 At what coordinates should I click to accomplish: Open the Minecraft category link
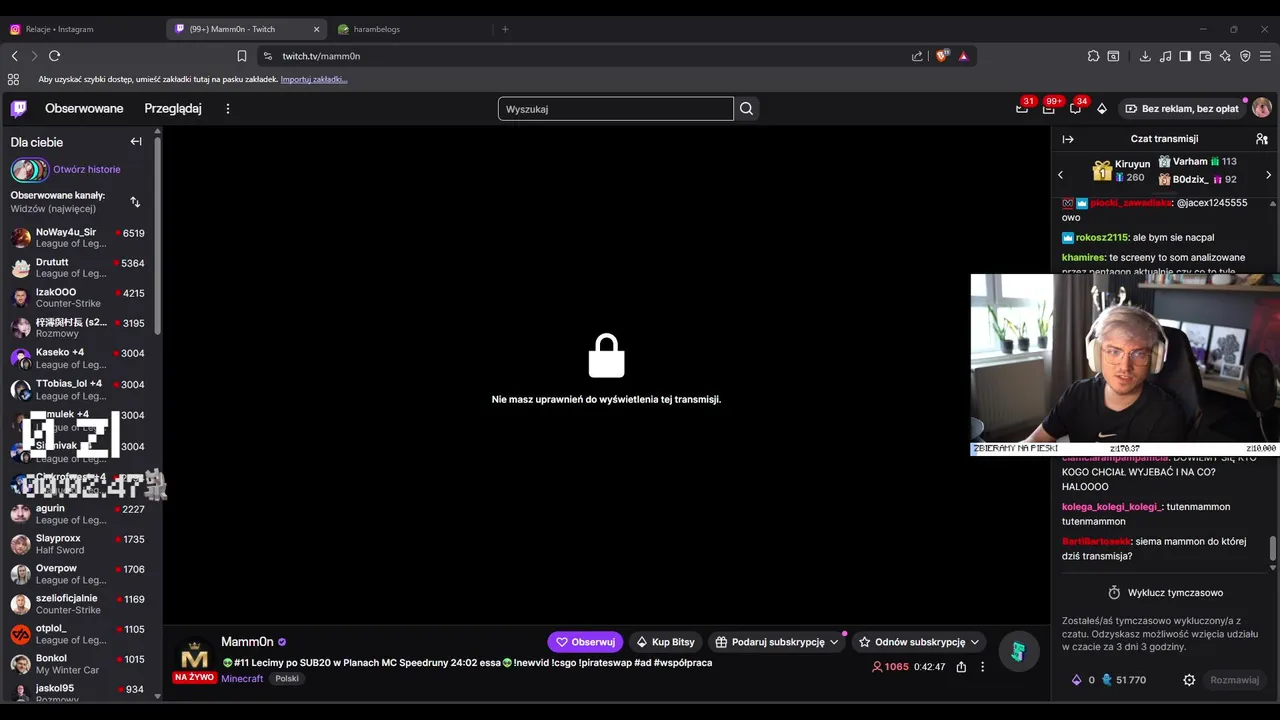tap(242, 678)
